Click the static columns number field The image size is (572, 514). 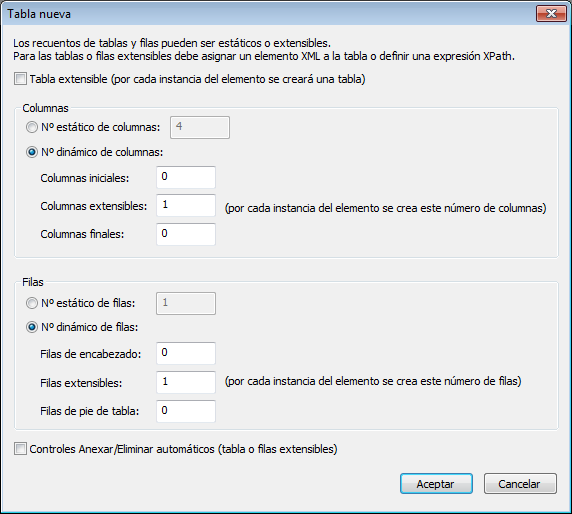pyautogui.click(x=200, y=127)
